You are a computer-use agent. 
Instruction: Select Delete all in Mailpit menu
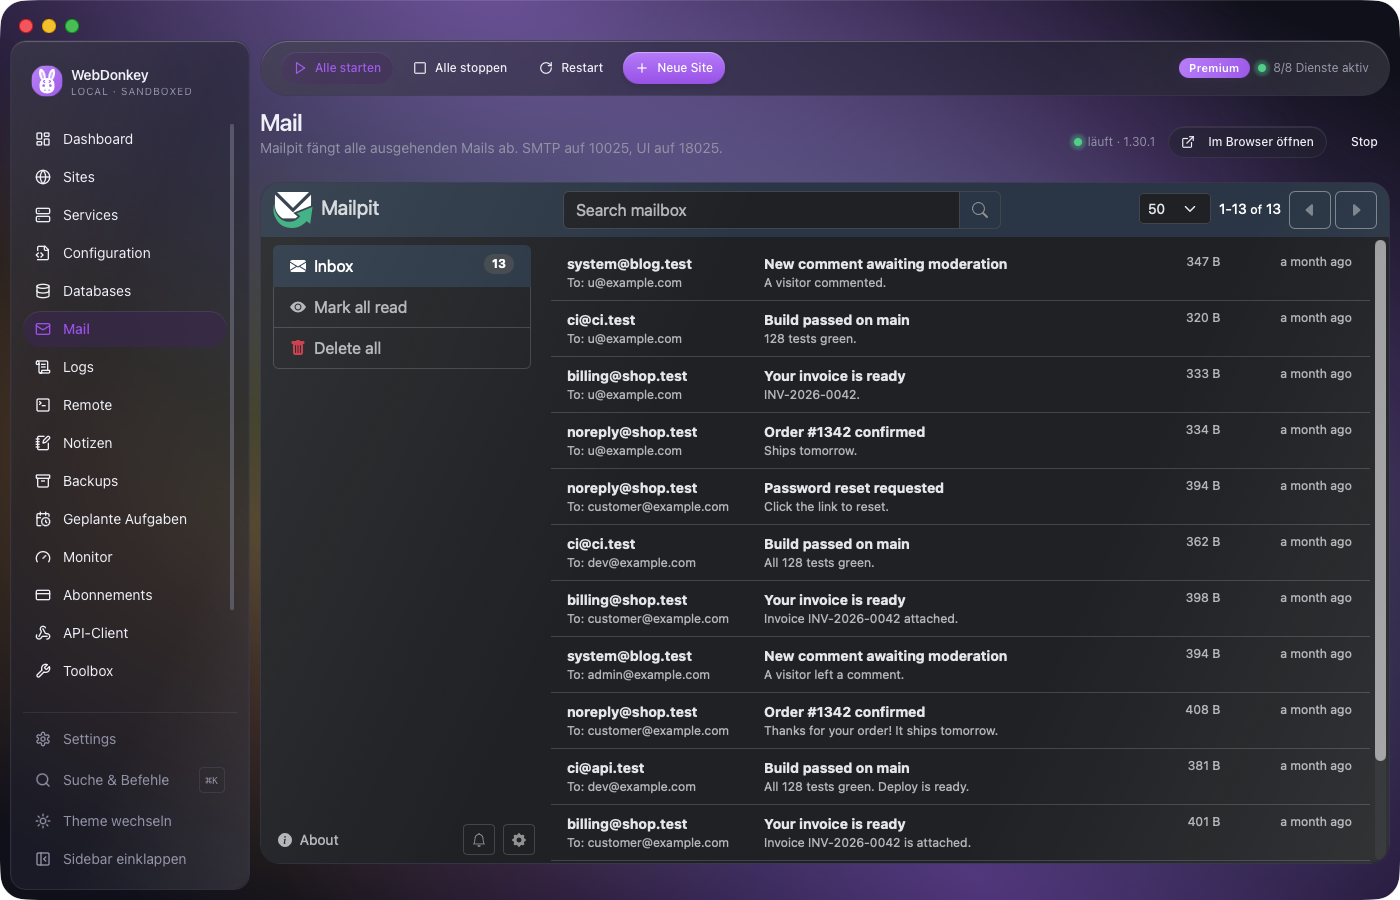tap(402, 348)
